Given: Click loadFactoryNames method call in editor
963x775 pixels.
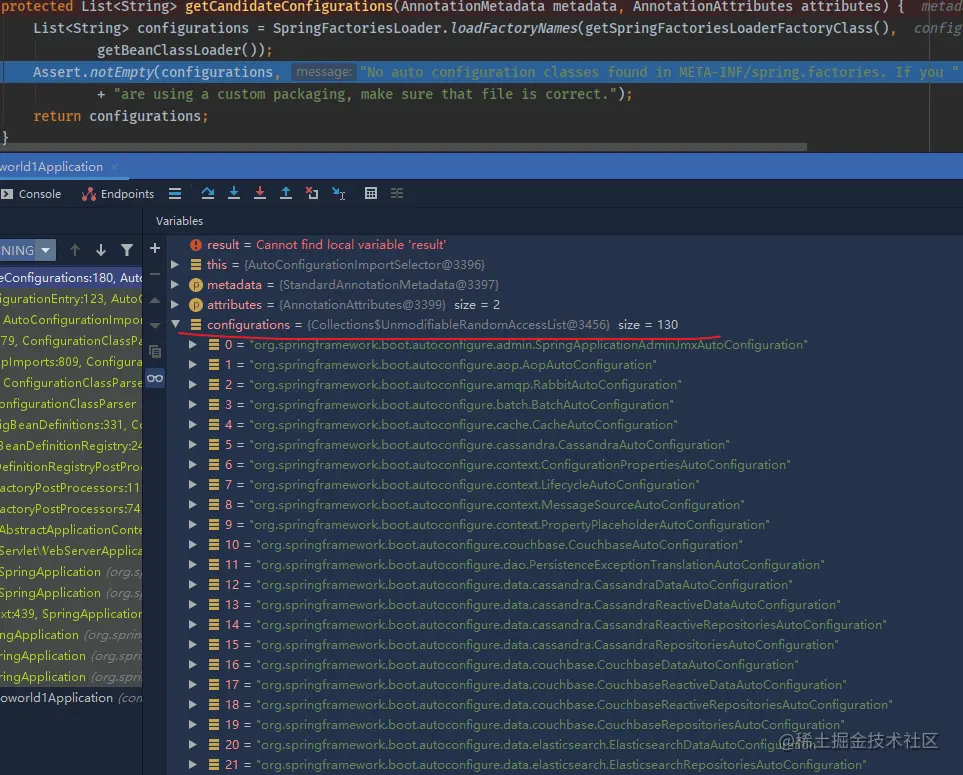Looking at the screenshot, I should coord(514,28).
